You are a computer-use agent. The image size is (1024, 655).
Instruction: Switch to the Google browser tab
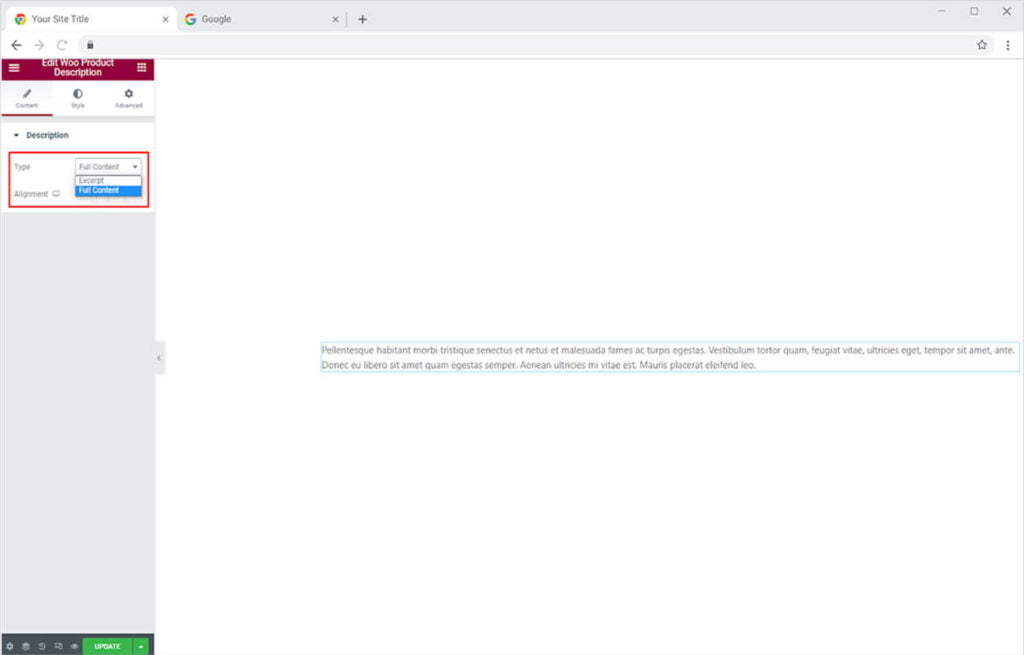coord(260,19)
